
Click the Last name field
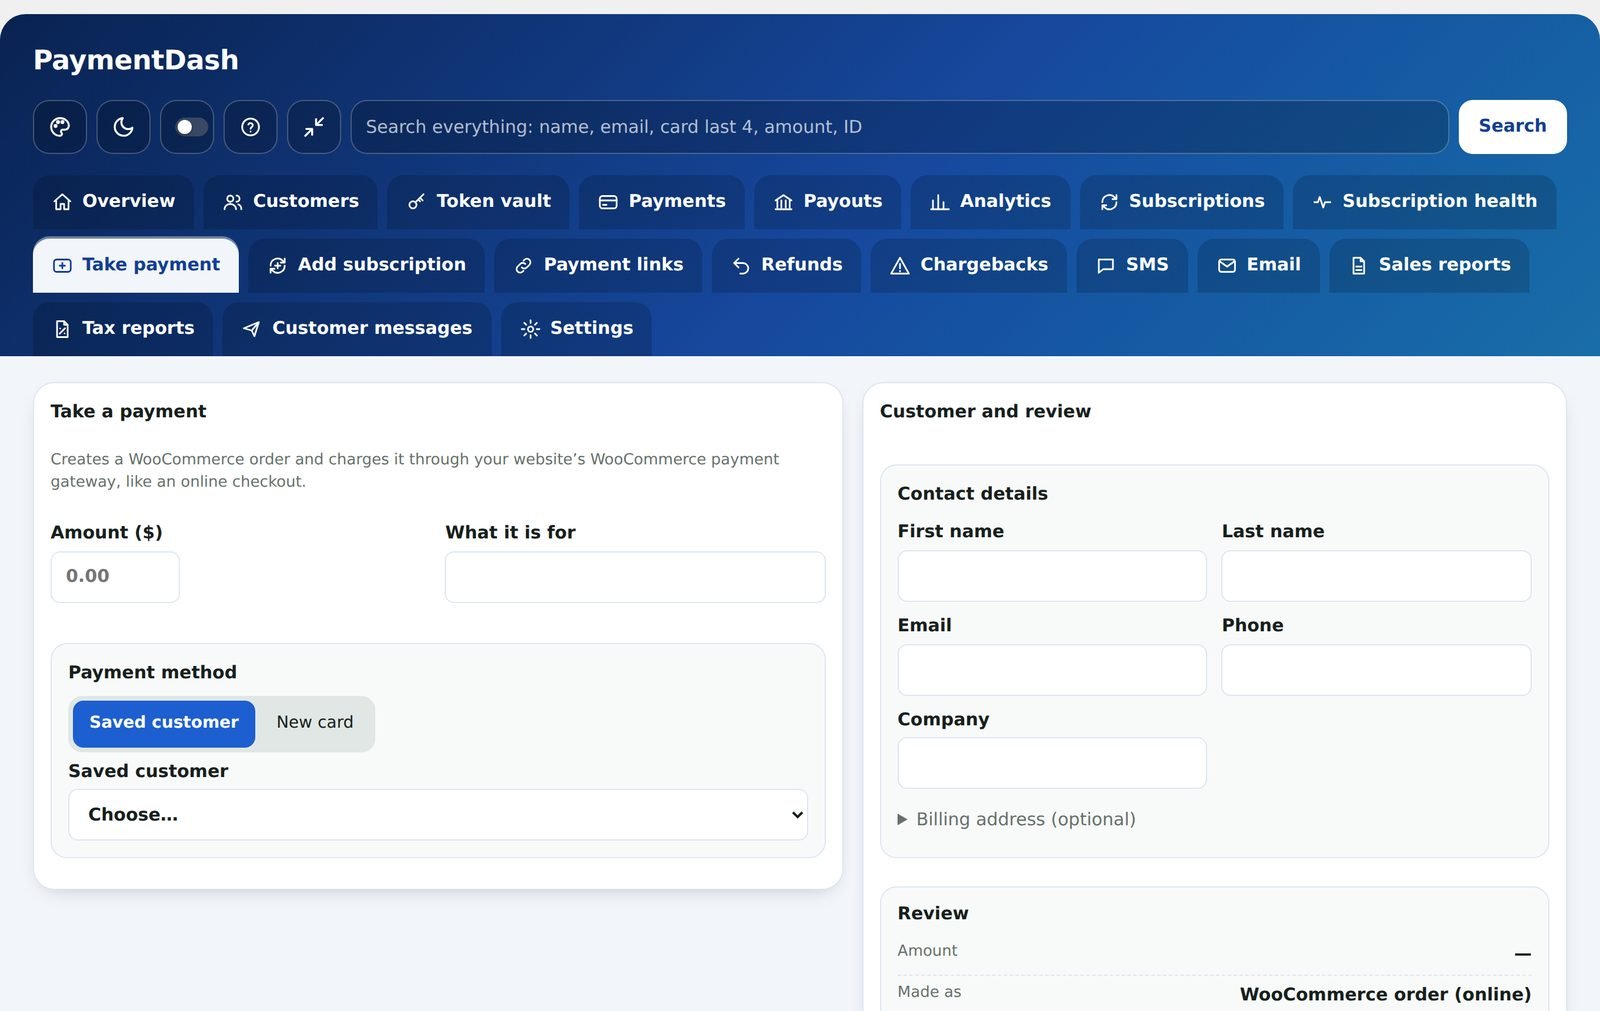click(x=1376, y=576)
